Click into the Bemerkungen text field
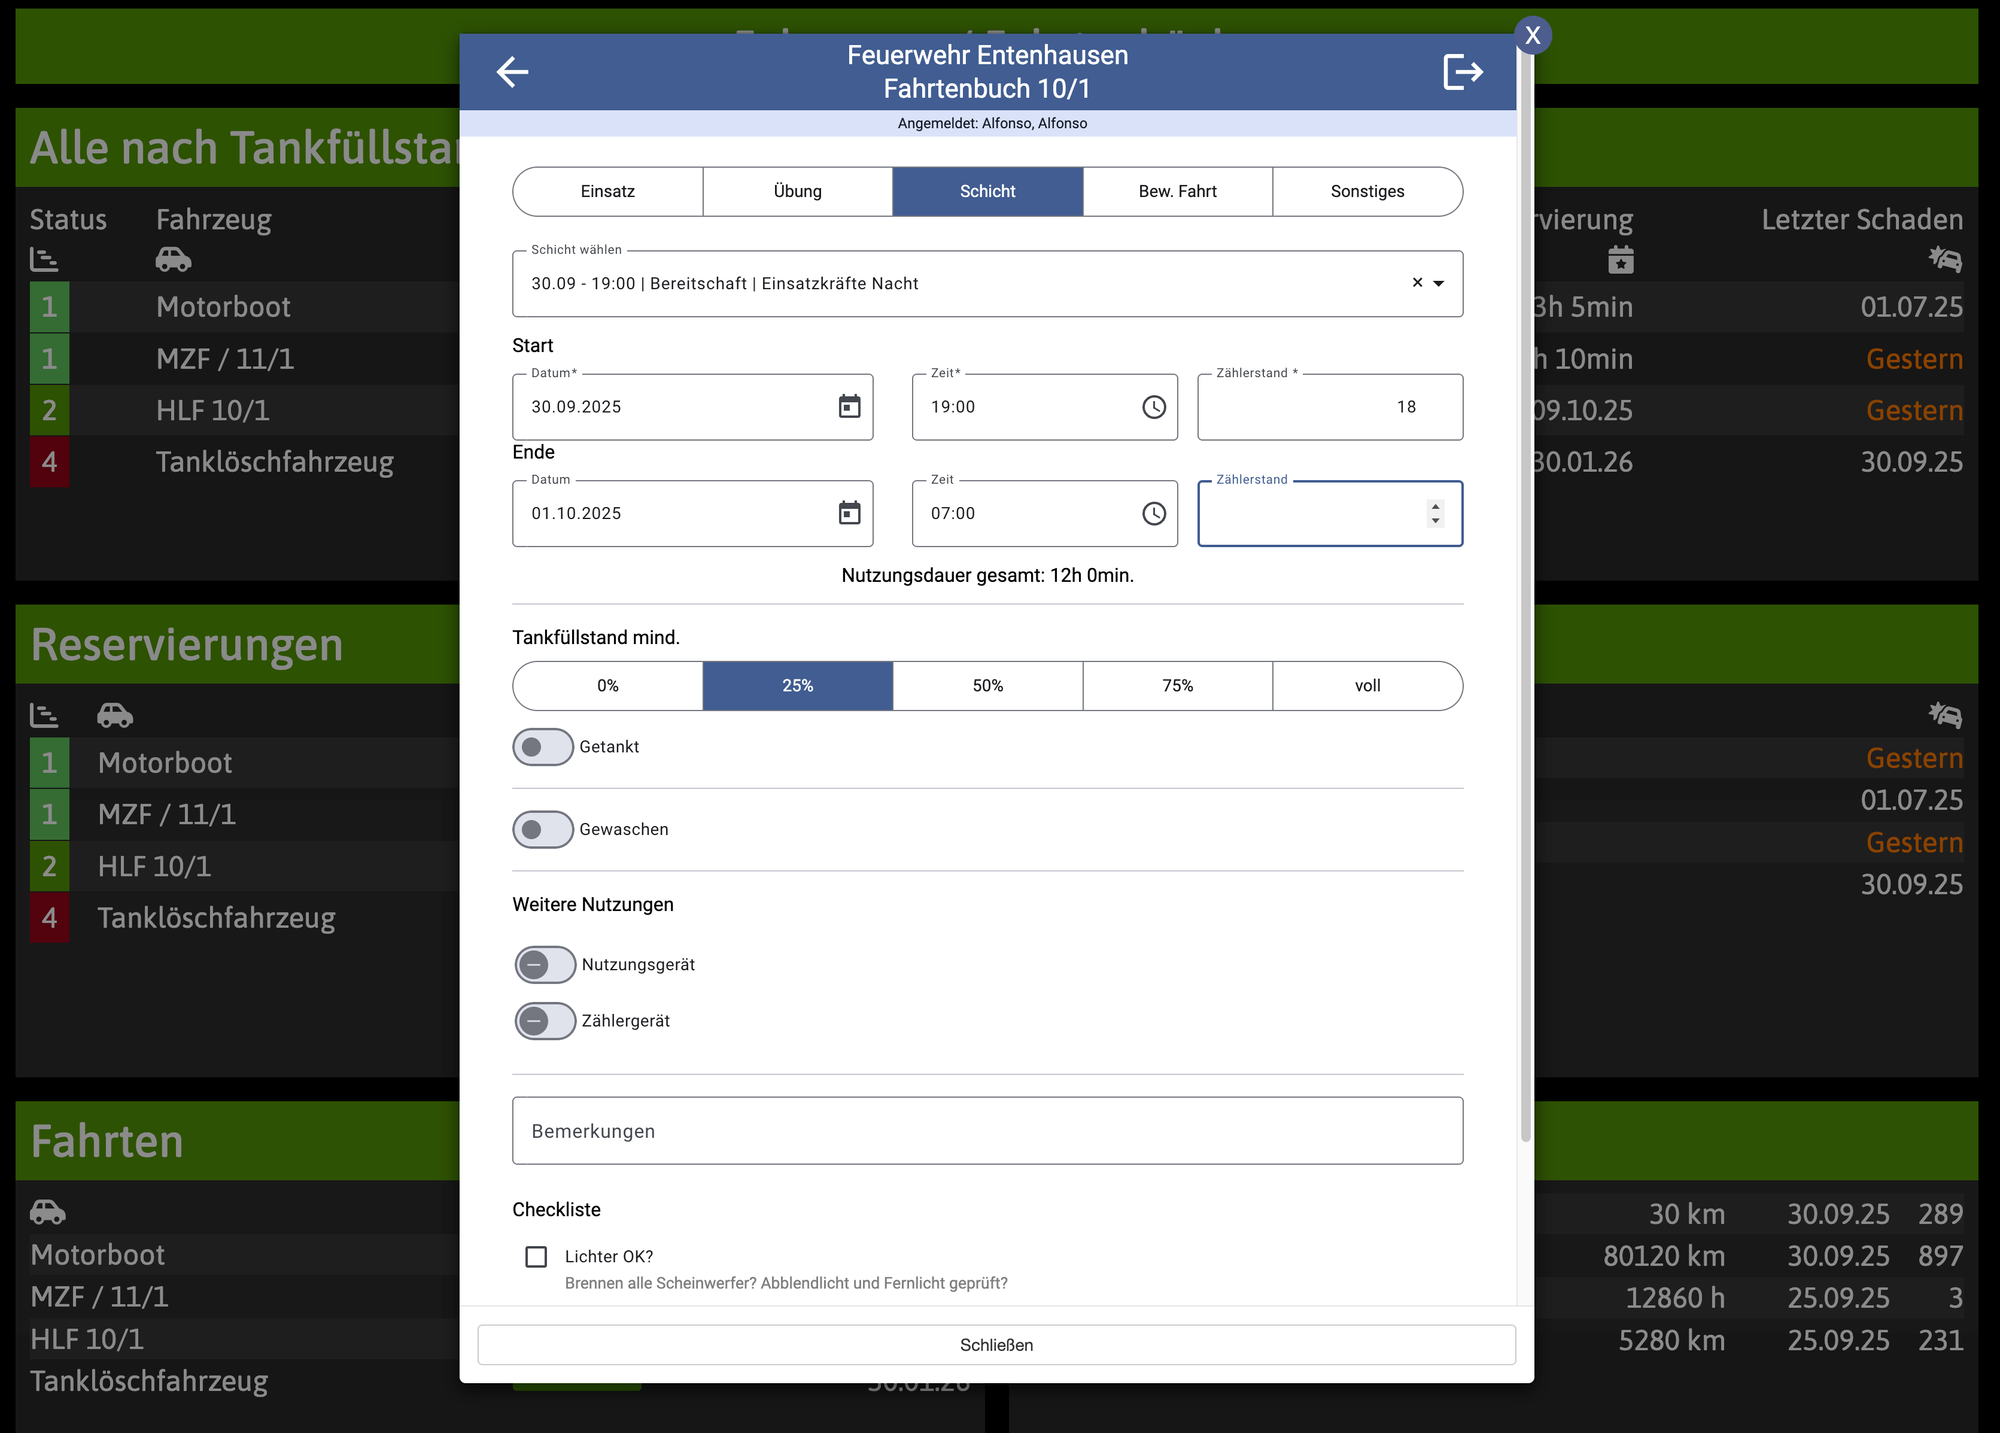 click(x=987, y=1131)
